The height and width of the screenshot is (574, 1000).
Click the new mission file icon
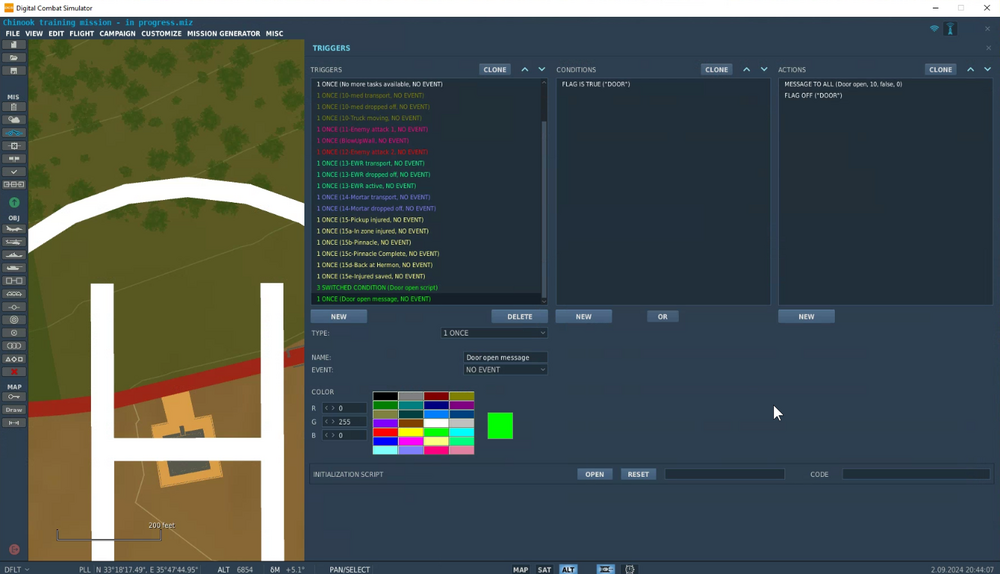(13, 45)
